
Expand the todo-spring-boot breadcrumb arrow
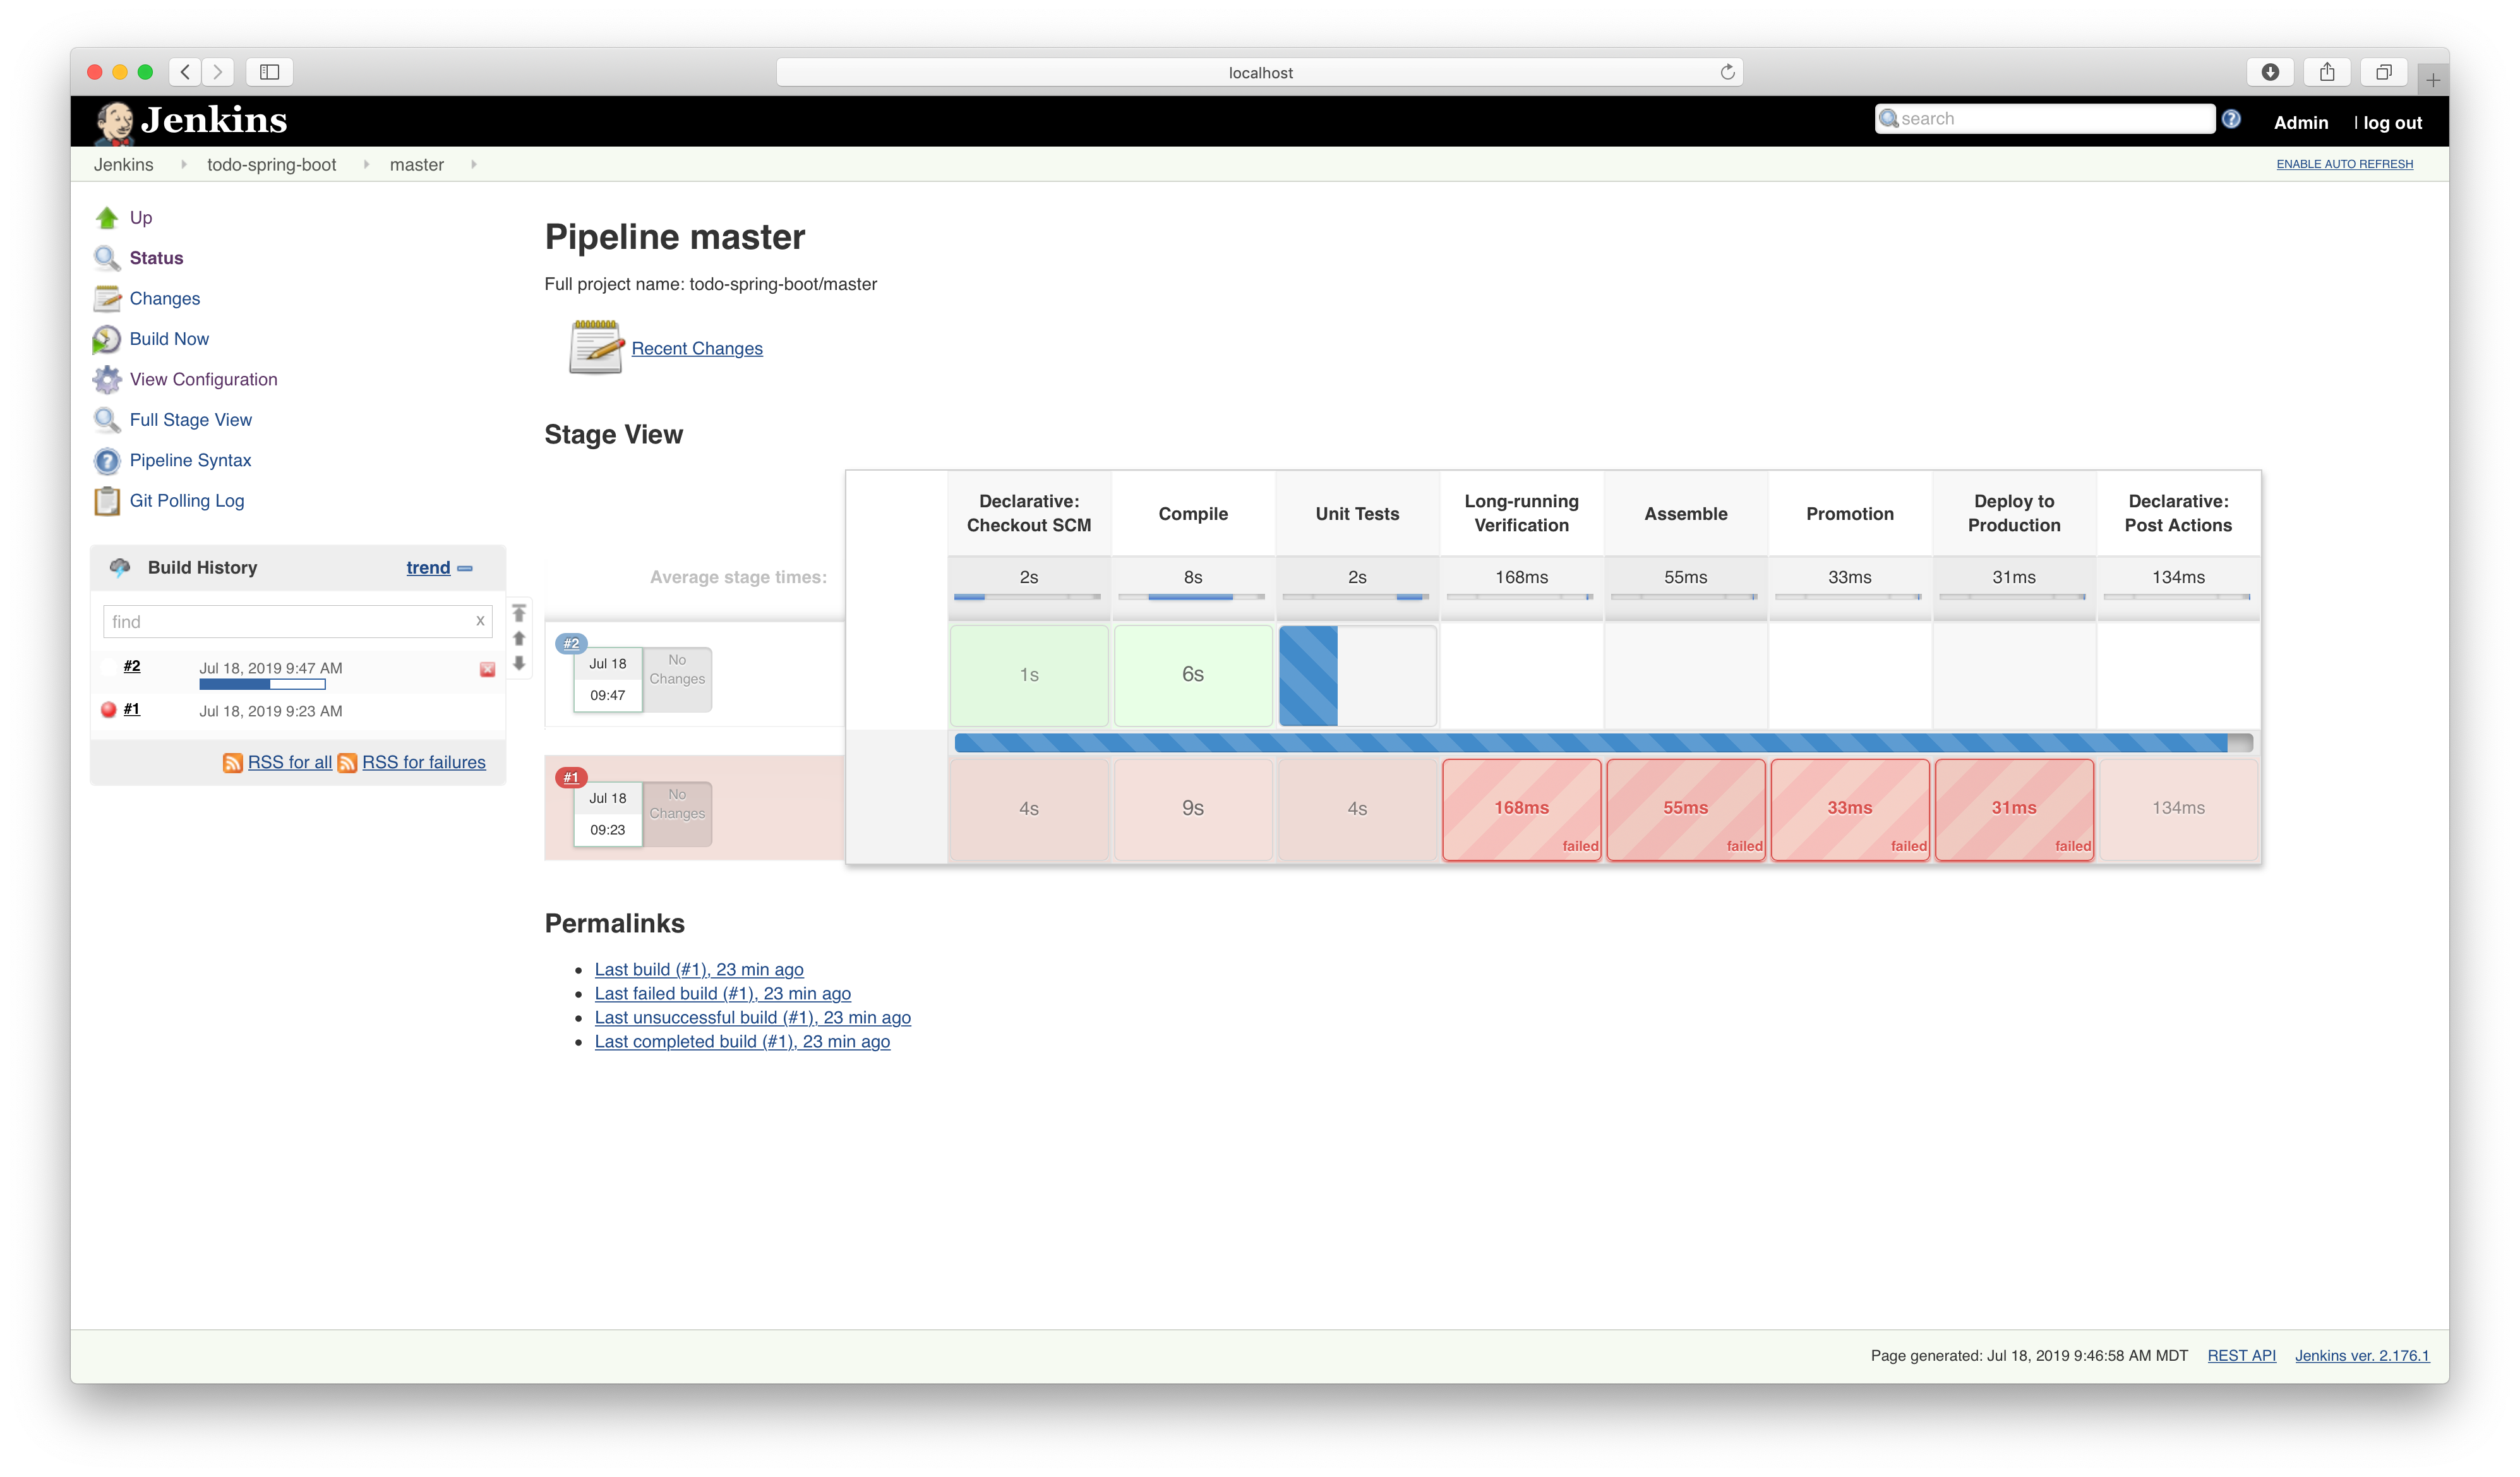coord(366,165)
